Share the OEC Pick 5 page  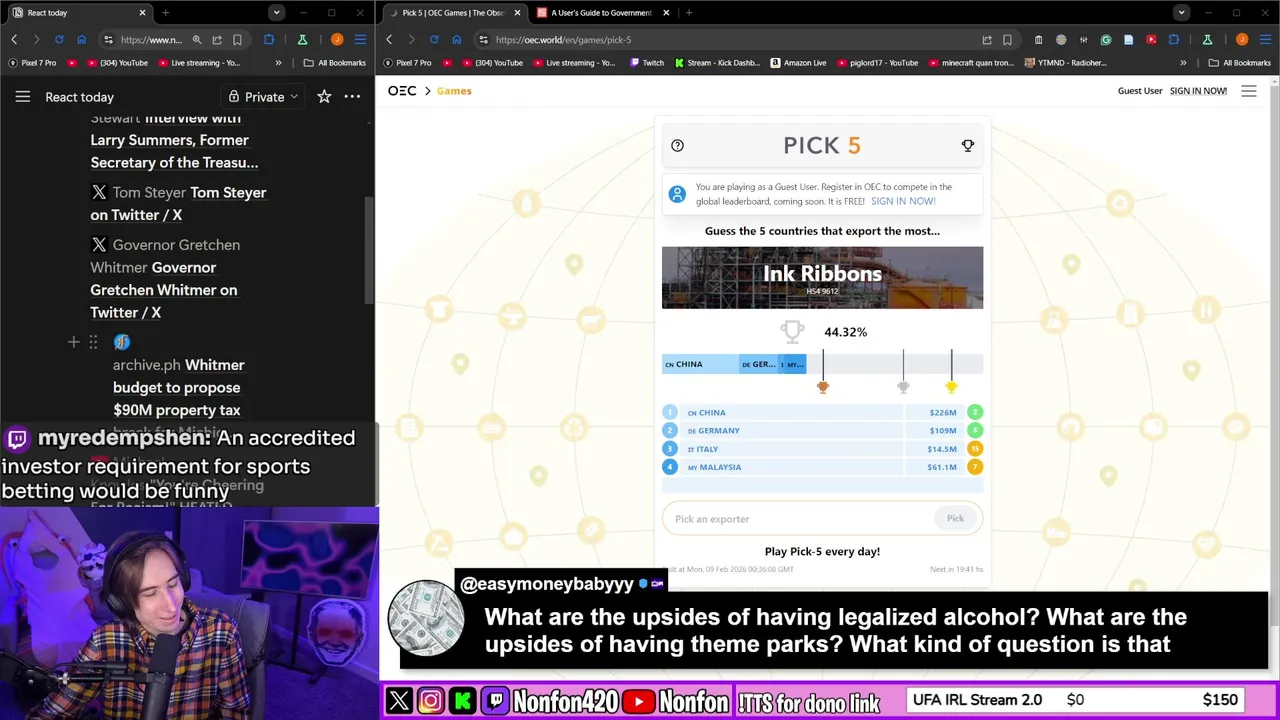987,40
